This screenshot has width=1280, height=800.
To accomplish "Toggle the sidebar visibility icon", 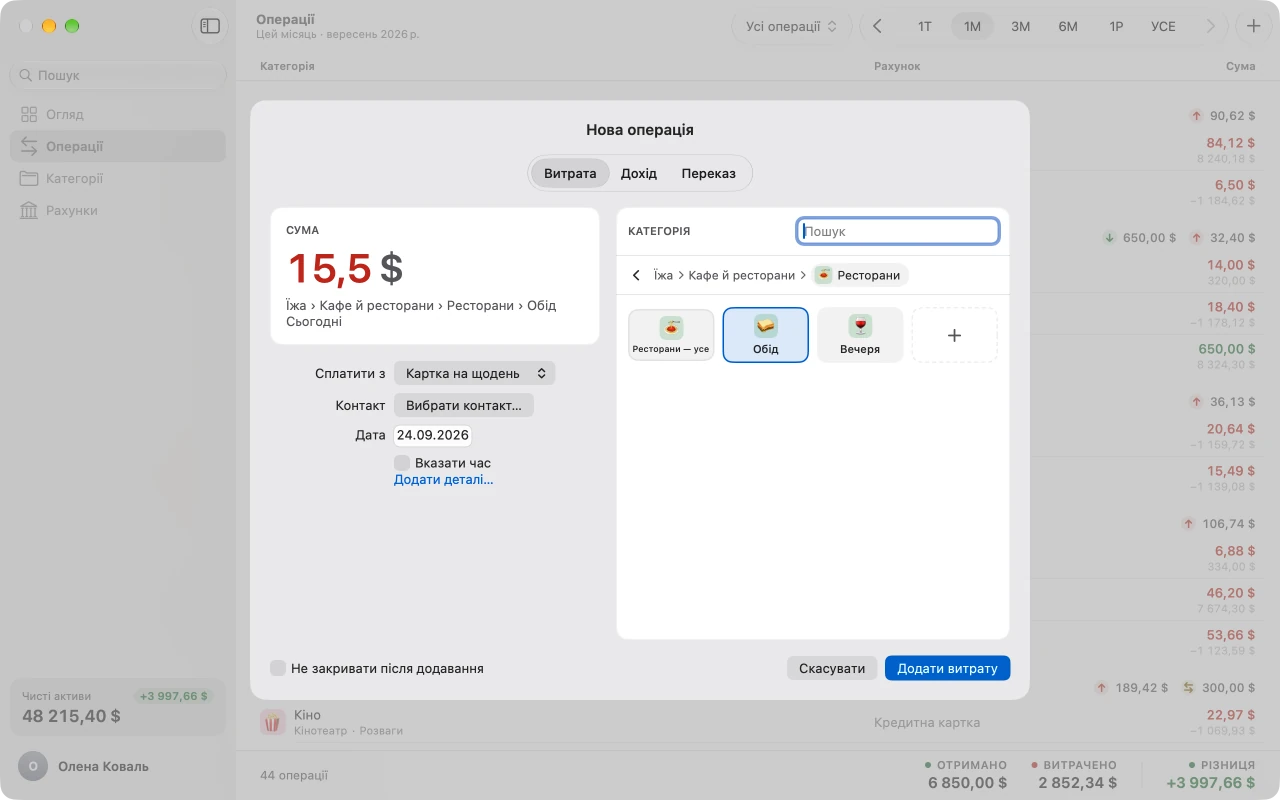I will [210, 26].
